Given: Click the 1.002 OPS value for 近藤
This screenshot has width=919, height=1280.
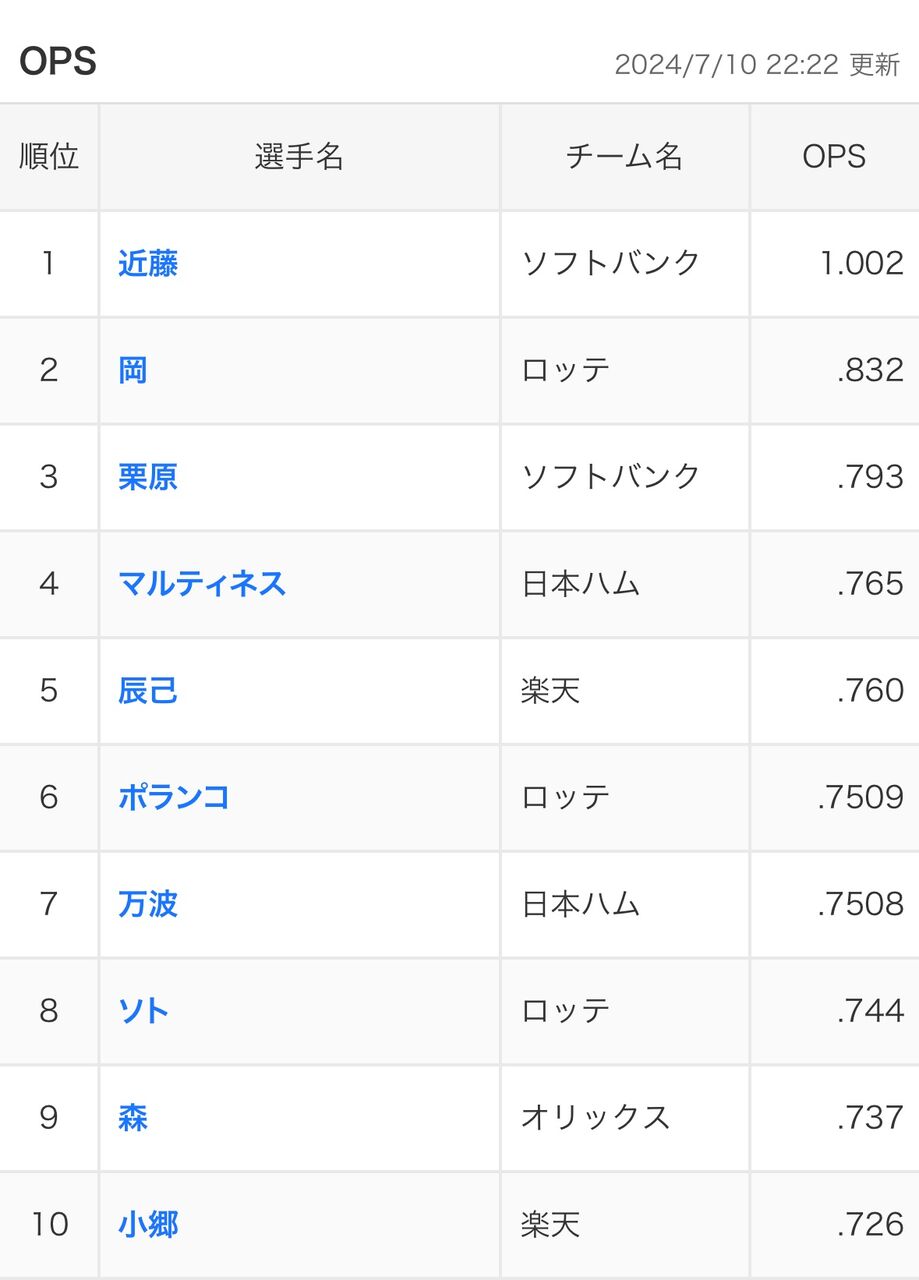Looking at the screenshot, I should pyautogui.click(x=861, y=264).
